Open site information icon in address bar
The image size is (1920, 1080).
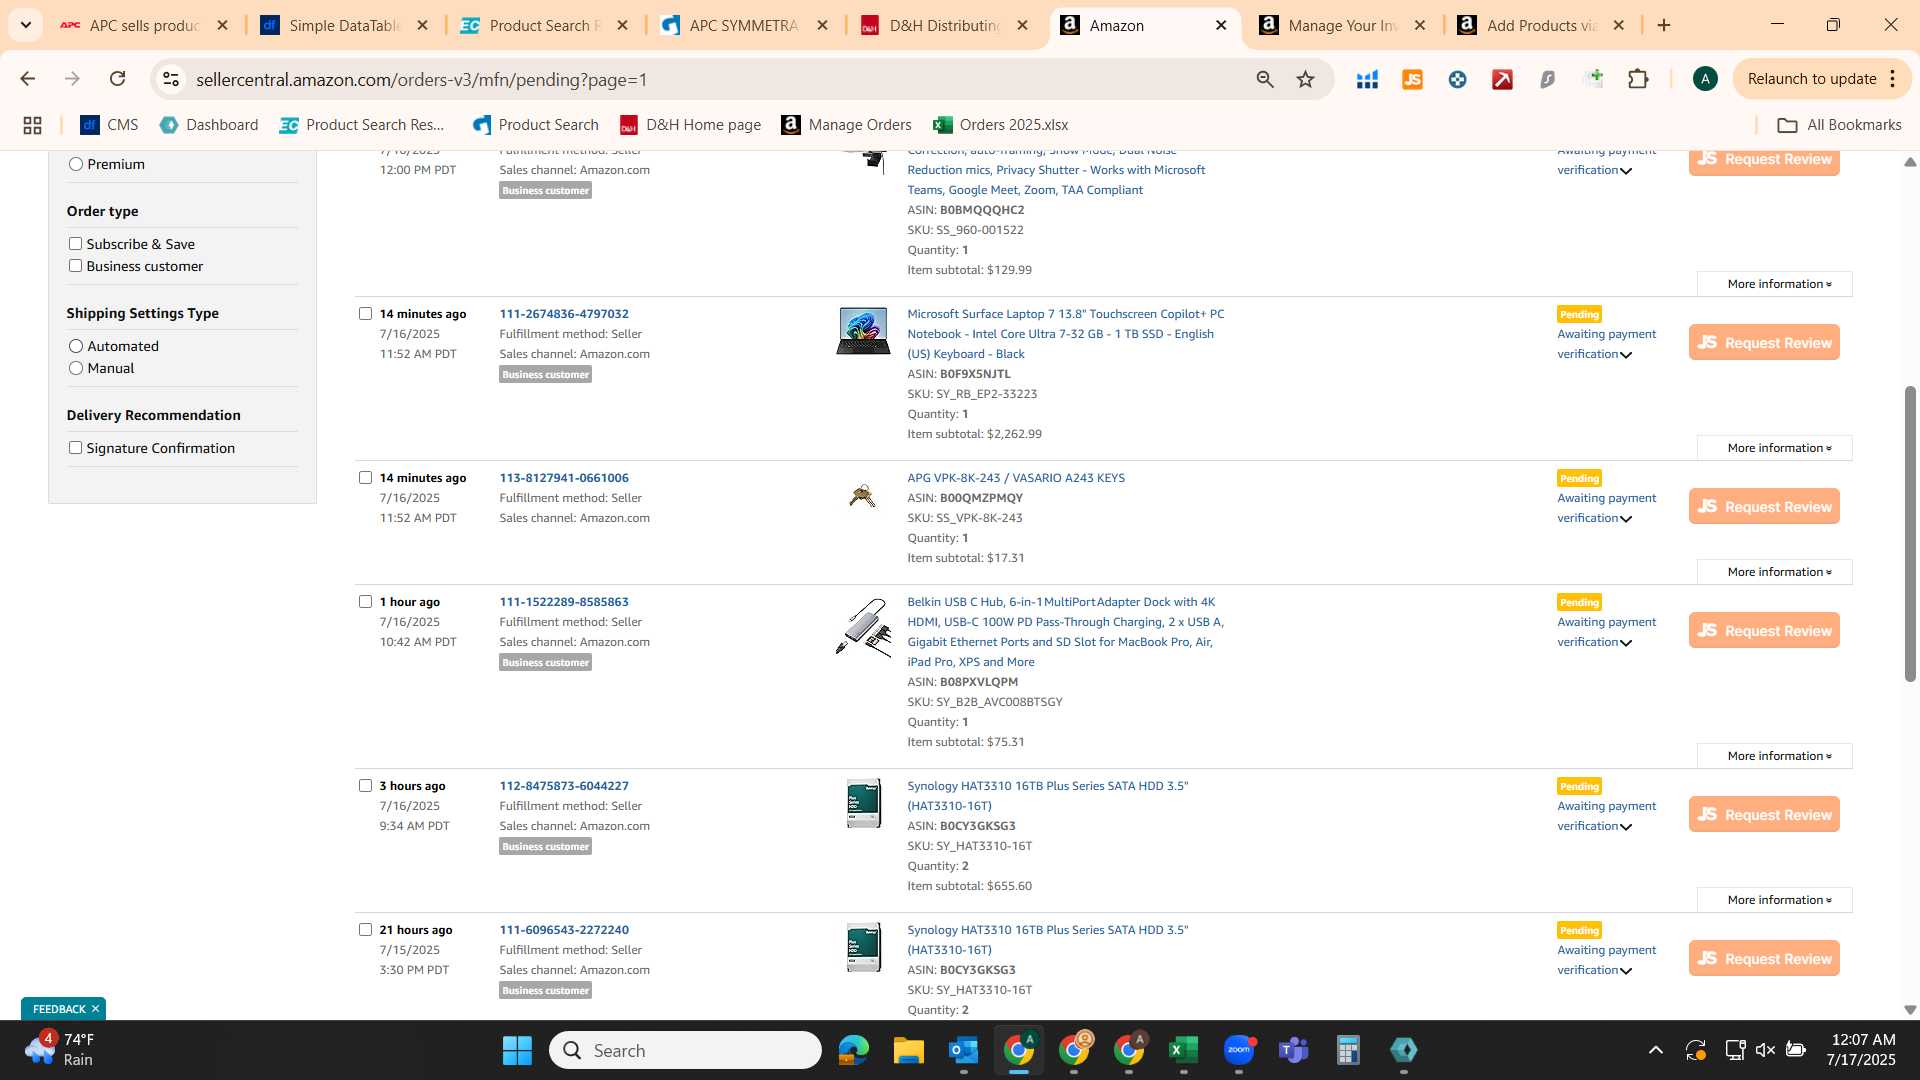[171, 79]
